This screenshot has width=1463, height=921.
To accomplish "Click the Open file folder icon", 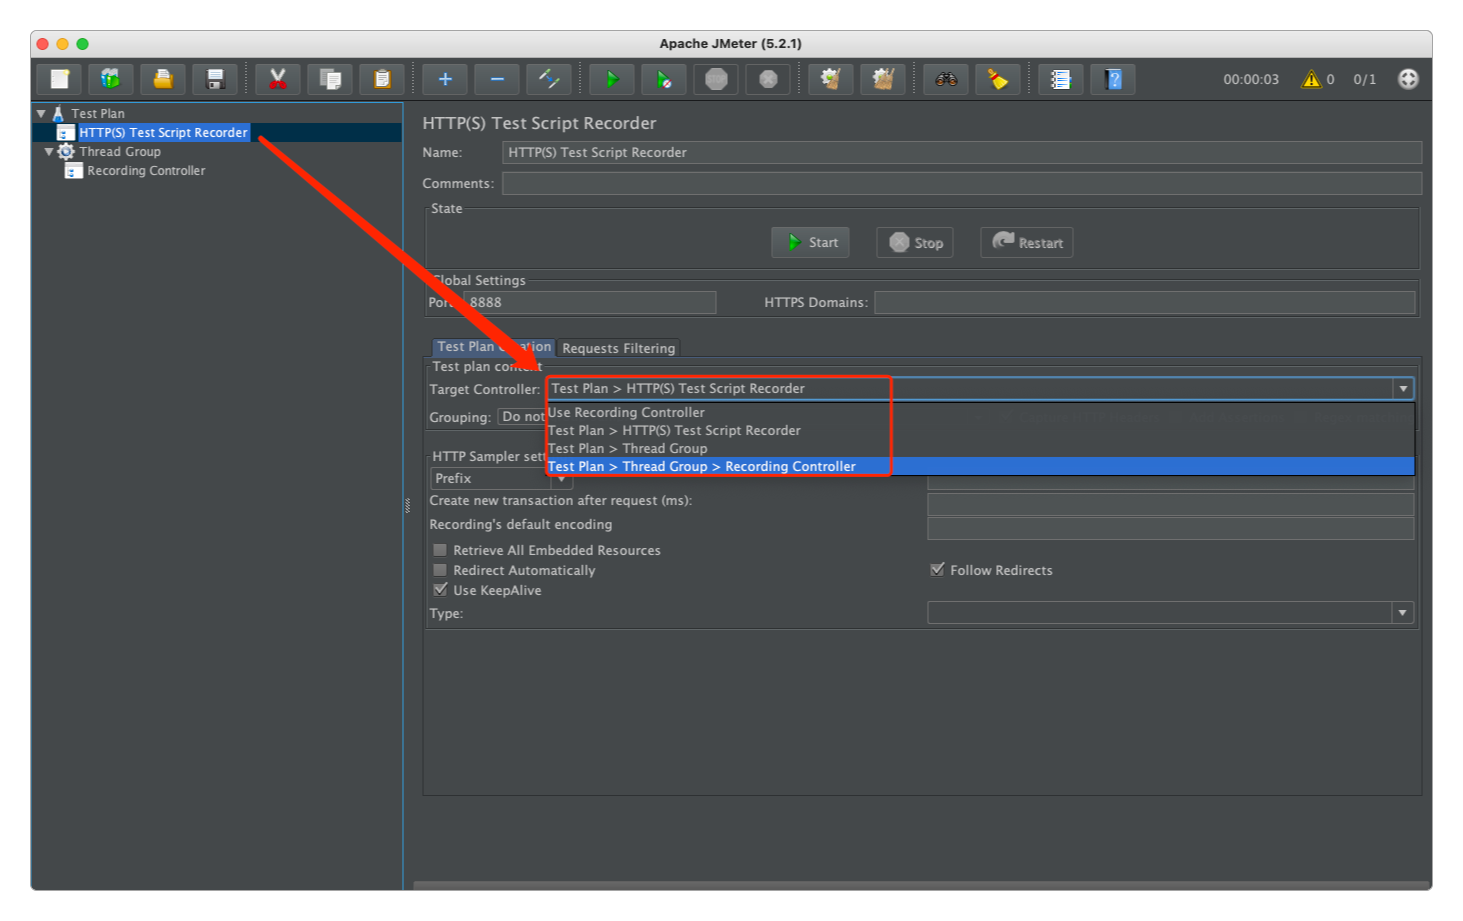I will tap(163, 79).
